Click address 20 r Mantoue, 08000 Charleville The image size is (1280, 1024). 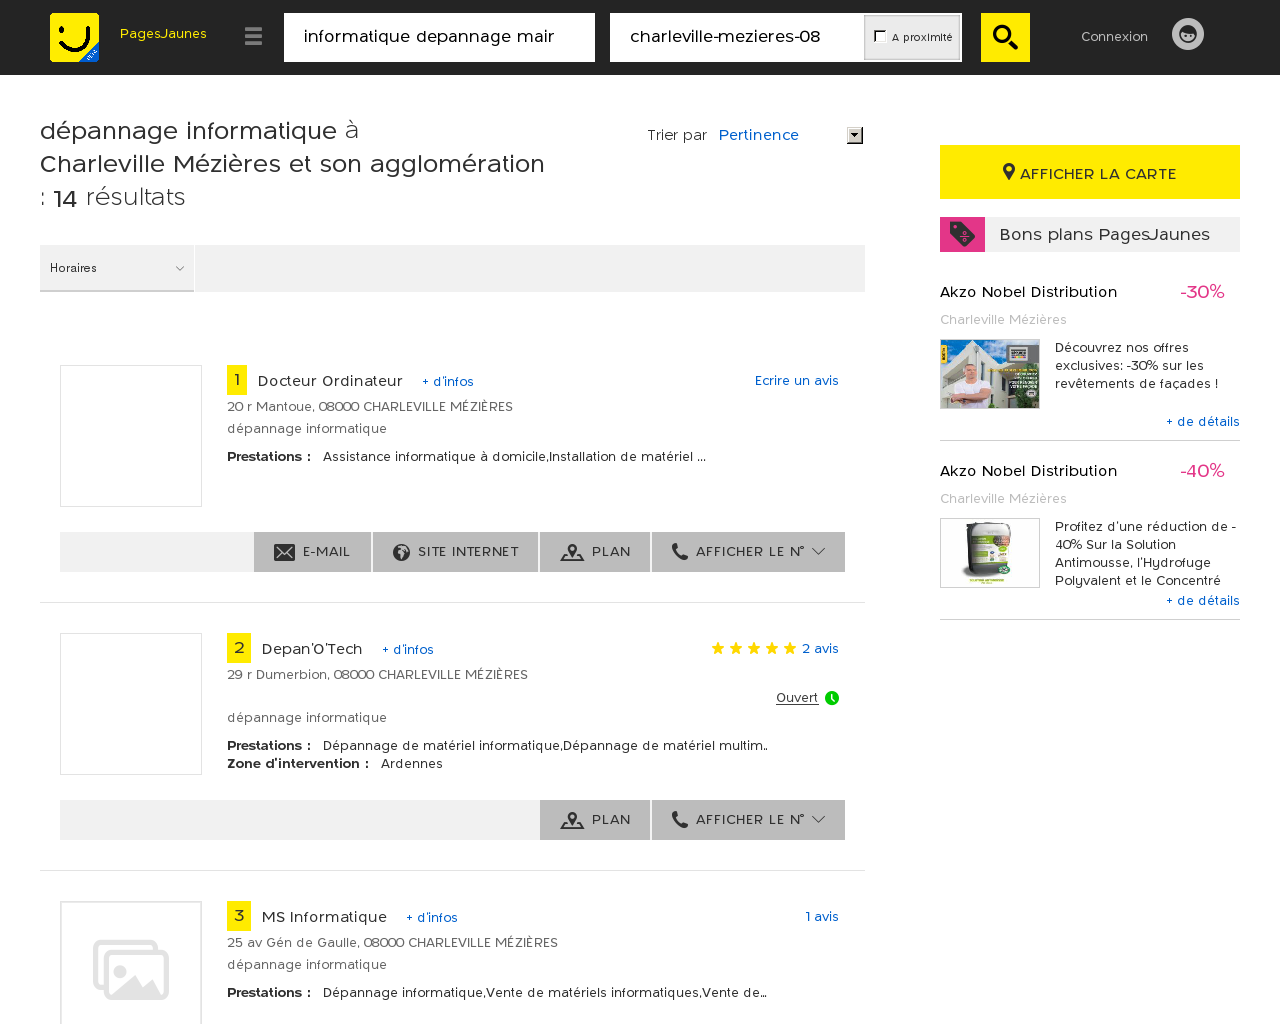(x=370, y=407)
